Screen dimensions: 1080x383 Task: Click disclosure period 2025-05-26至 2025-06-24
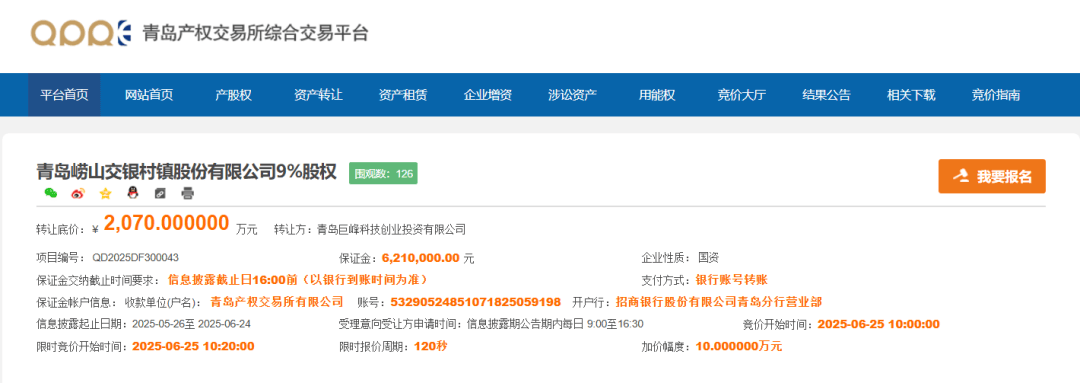tap(191, 324)
